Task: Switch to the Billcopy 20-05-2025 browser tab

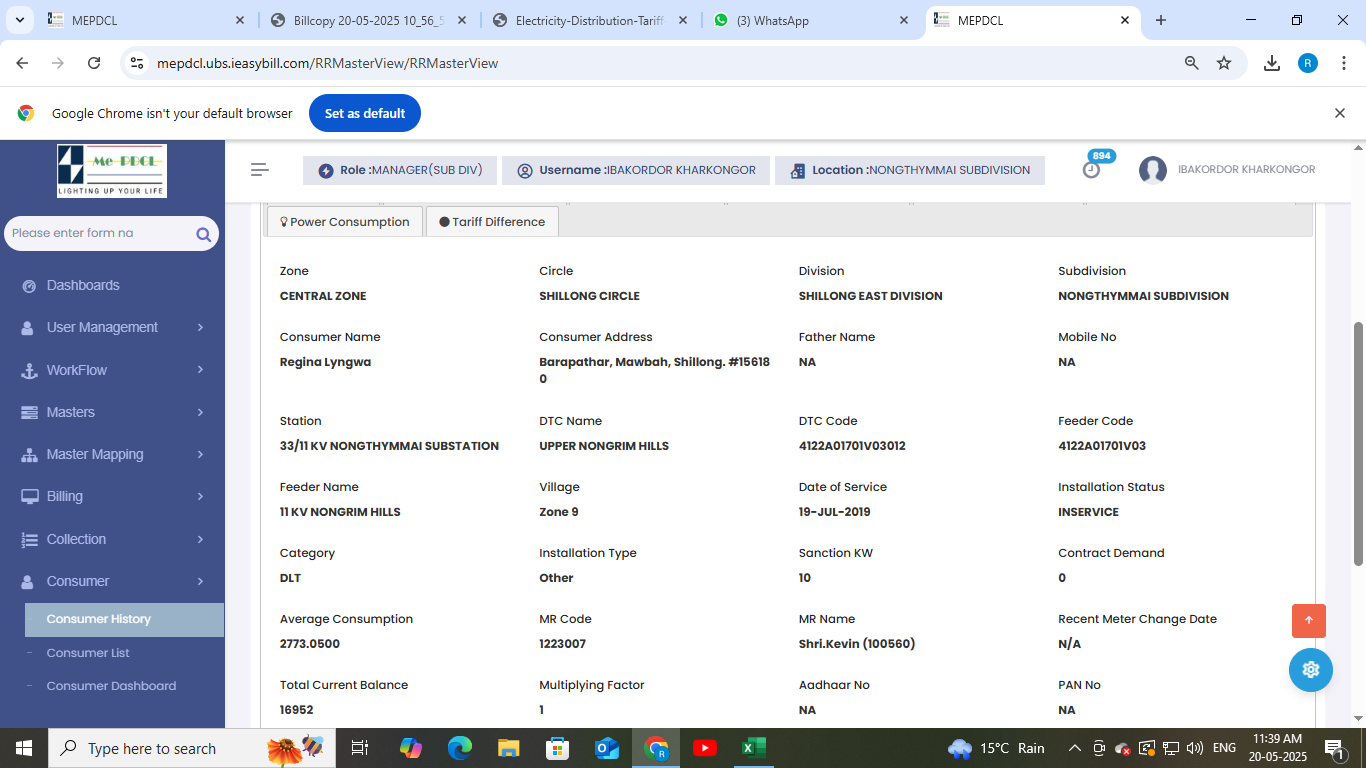Action: [x=369, y=20]
